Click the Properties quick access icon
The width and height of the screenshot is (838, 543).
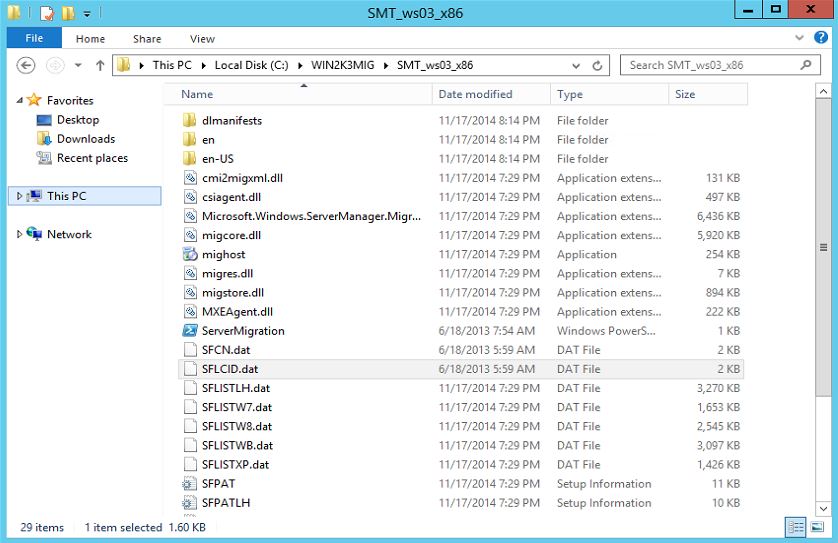coord(47,12)
